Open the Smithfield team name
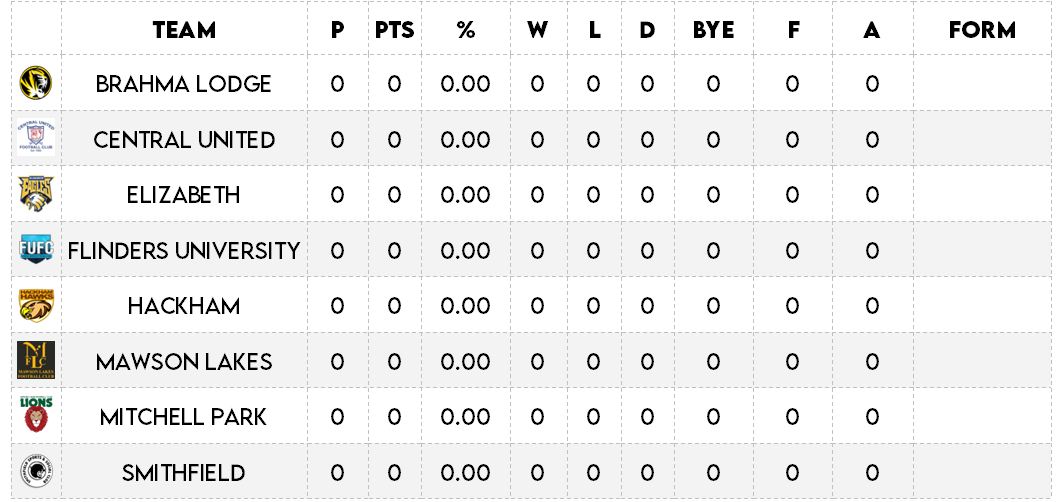1063x502 pixels. 184,473
